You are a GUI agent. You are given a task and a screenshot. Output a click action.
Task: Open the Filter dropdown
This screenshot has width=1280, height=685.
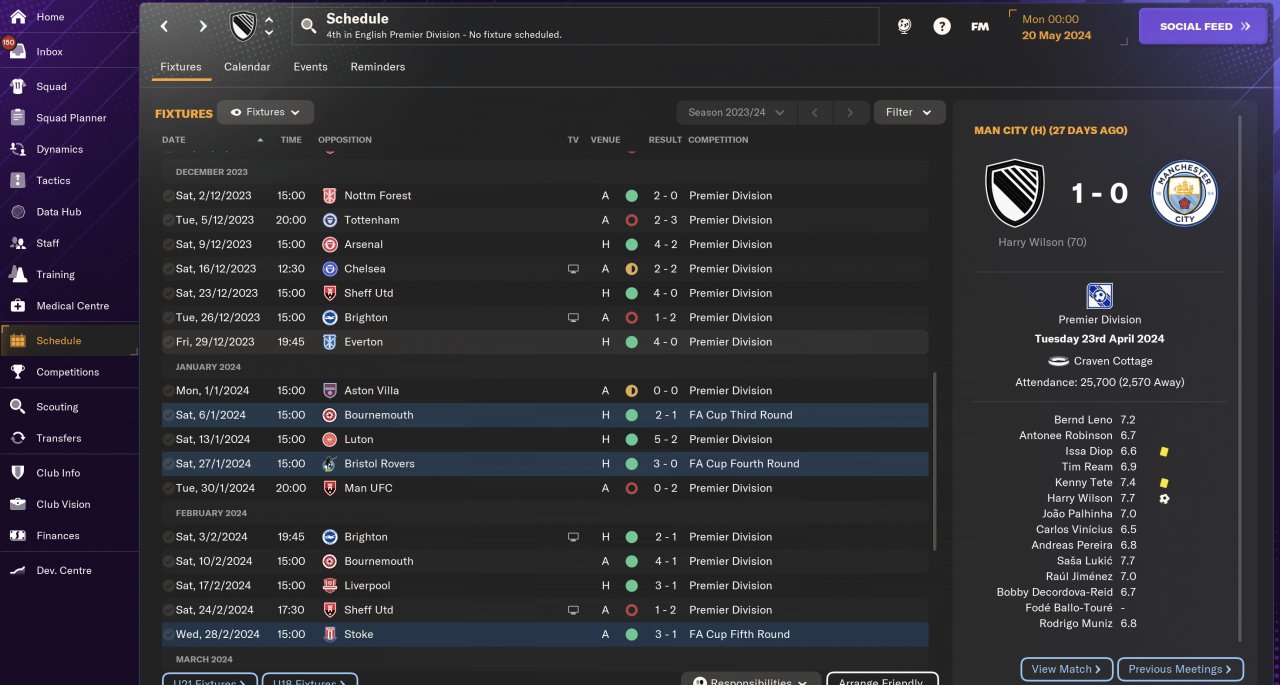click(x=909, y=113)
